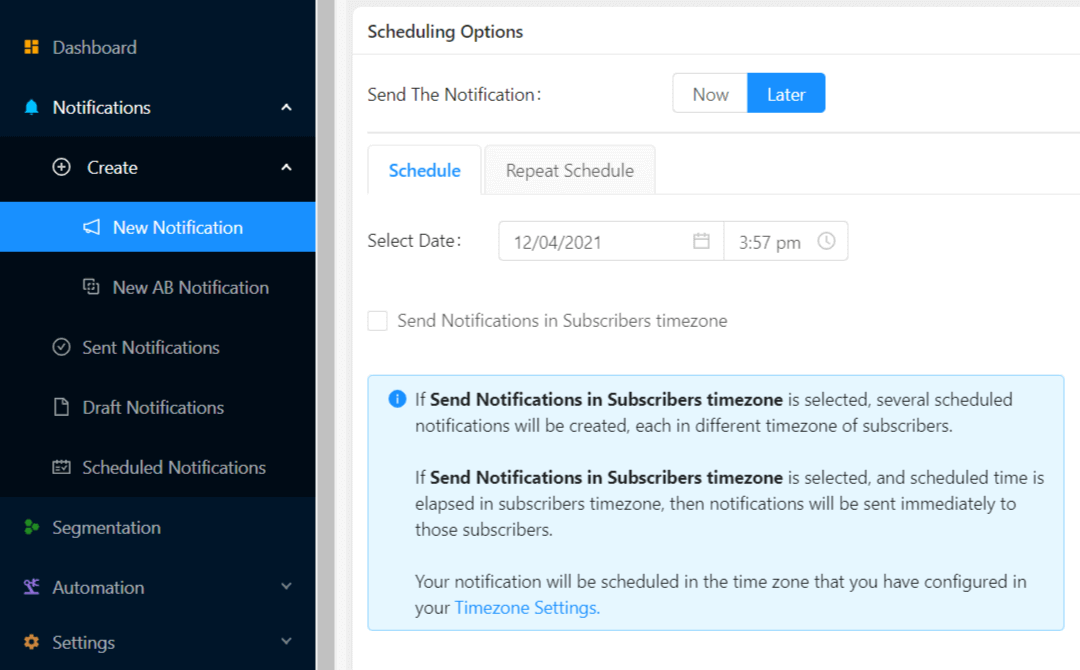Collapse the Notifications menu chevron
This screenshot has width=1080, height=670.
(x=286, y=107)
